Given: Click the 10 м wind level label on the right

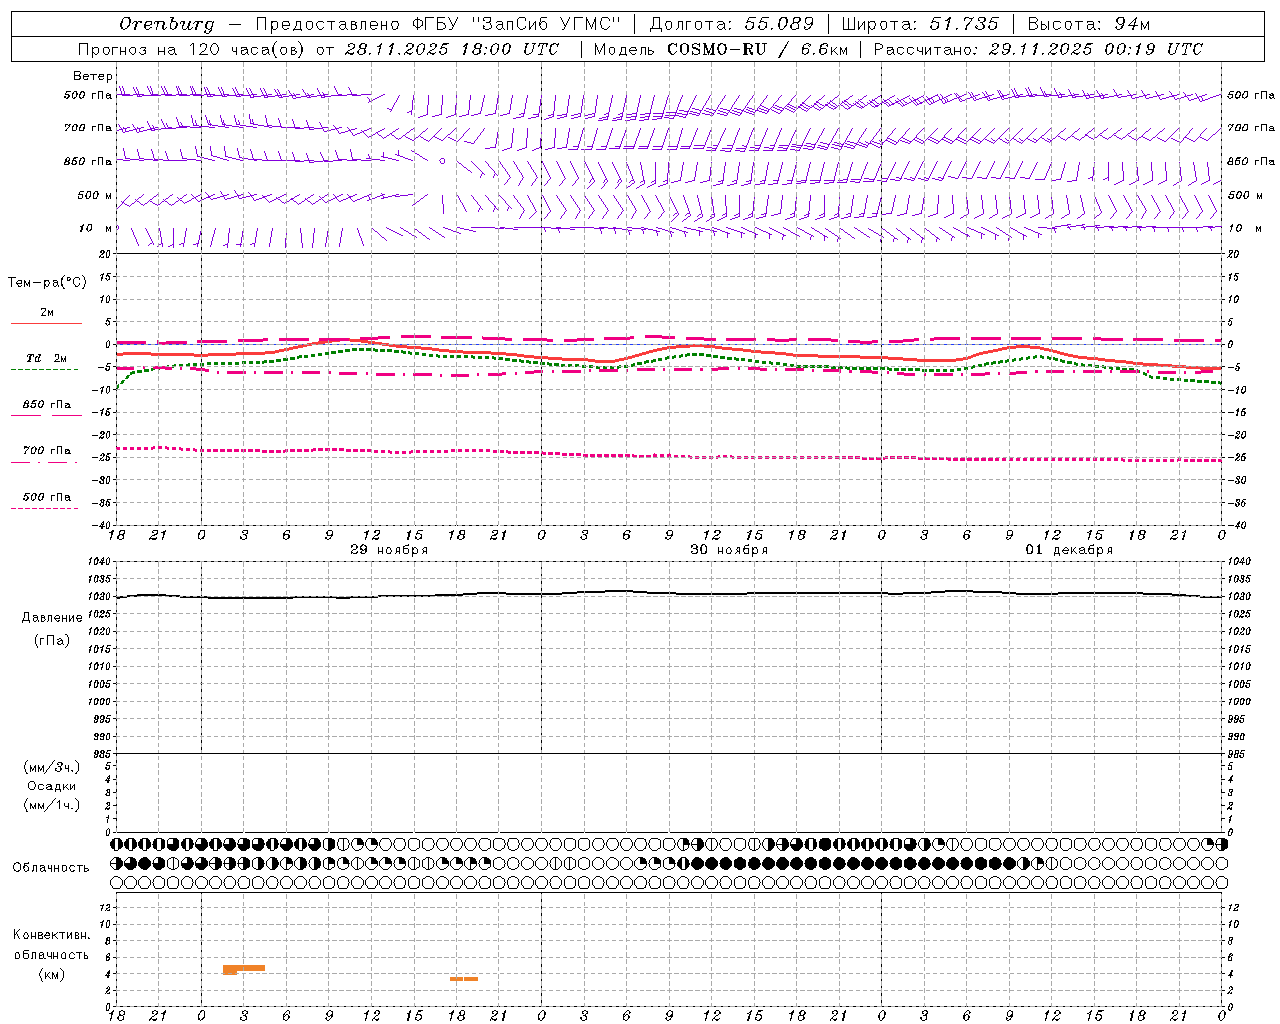Looking at the screenshot, I should pyautogui.click(x=1245, y=228).
